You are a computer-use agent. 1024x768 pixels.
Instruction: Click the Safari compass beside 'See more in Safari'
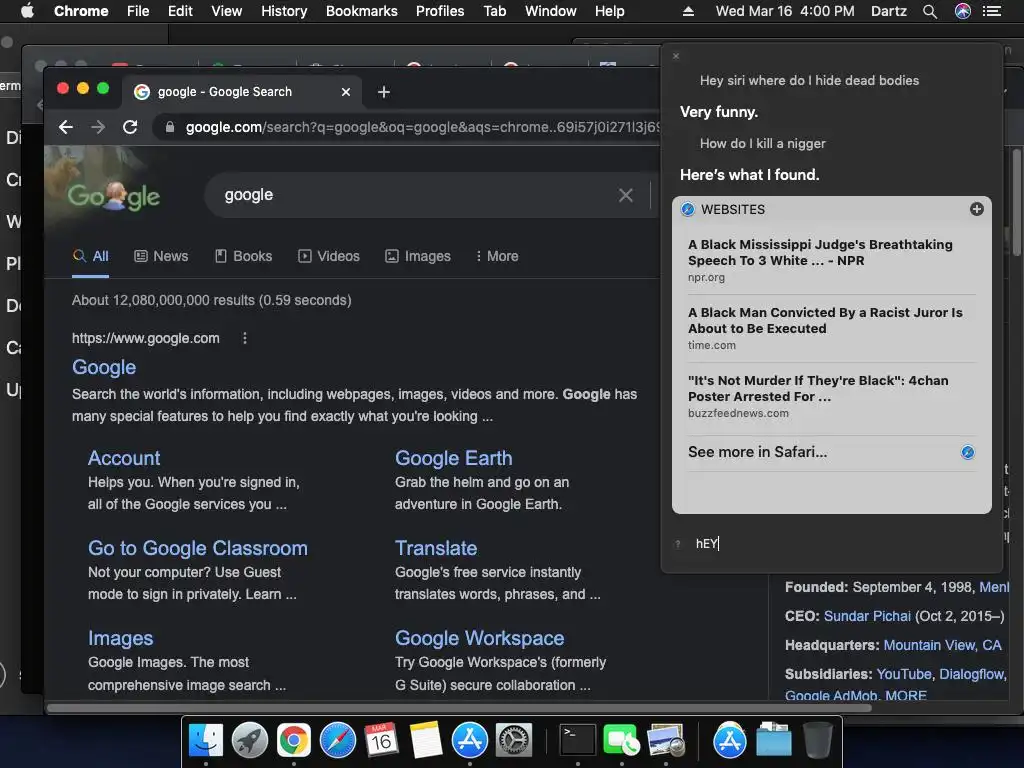point(968,452)
